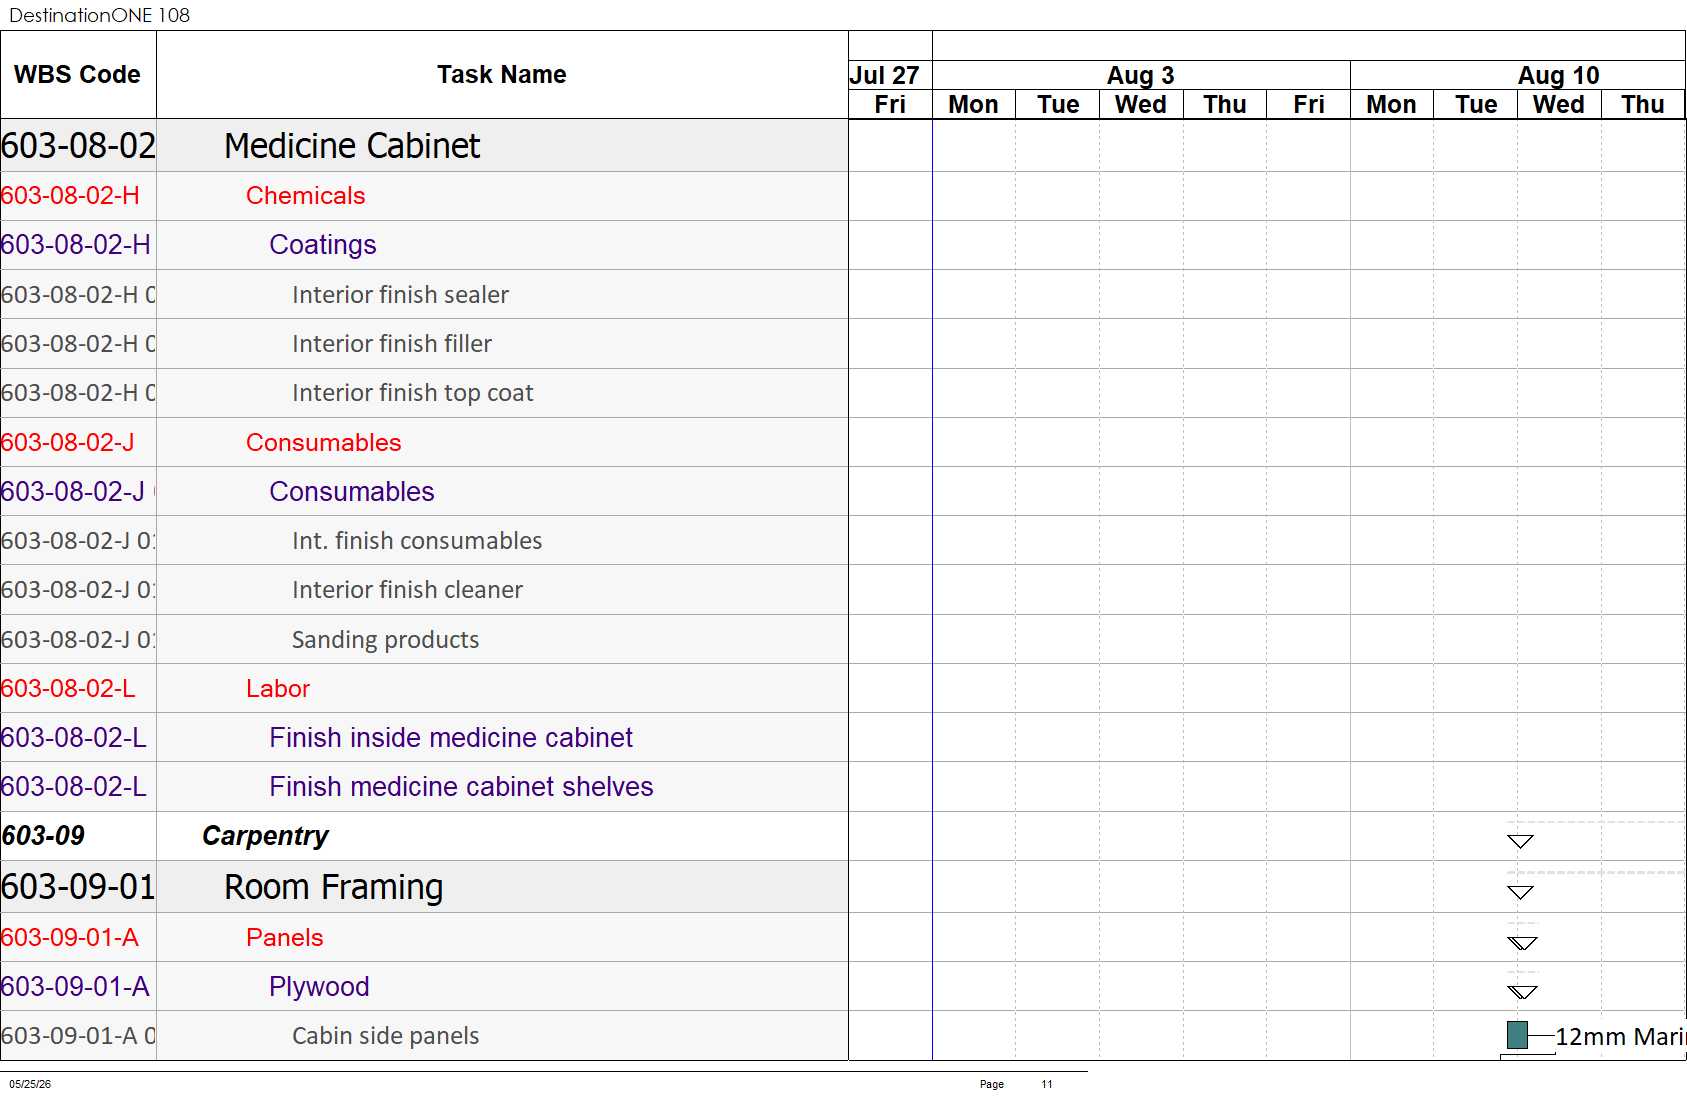Select the red Consumables task row

[x=424, y=442]
